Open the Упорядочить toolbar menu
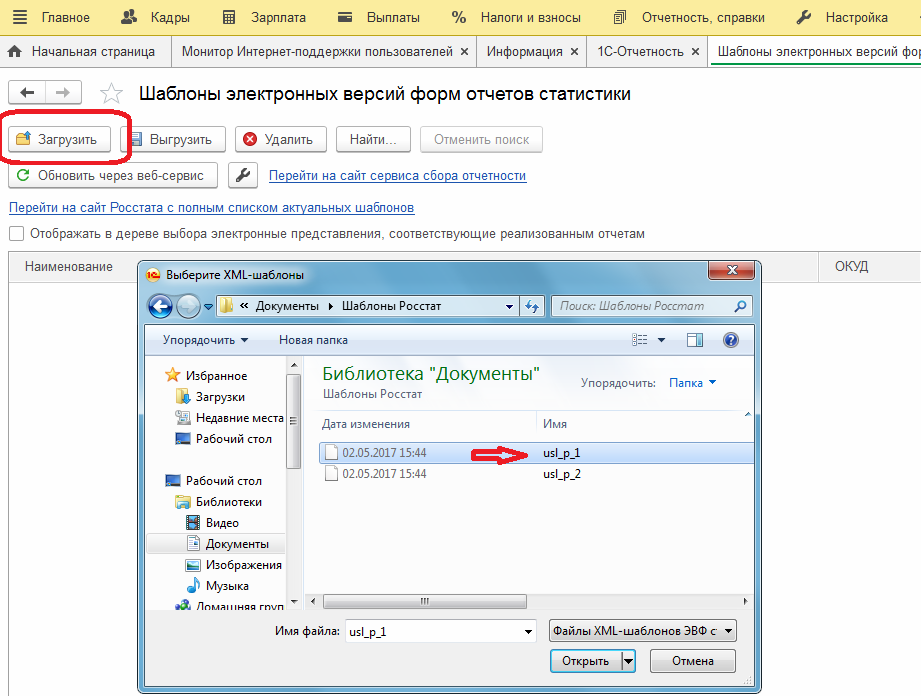This screenshot has height=696, width=921. click(x=205, y=340)
